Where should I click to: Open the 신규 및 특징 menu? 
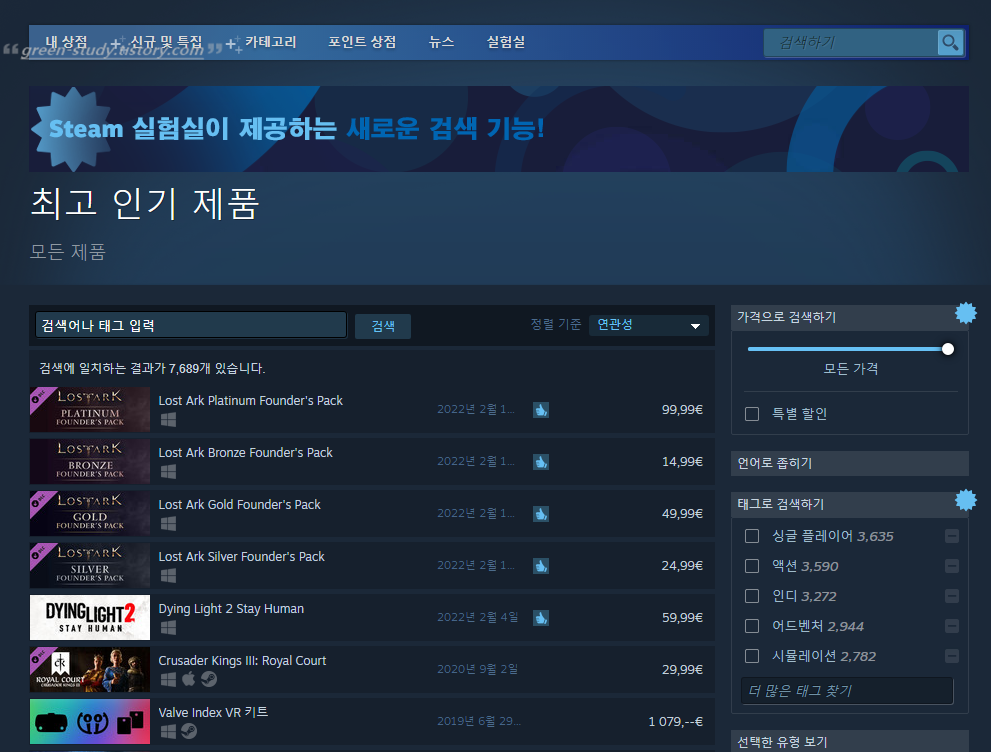tap(166, 42)
